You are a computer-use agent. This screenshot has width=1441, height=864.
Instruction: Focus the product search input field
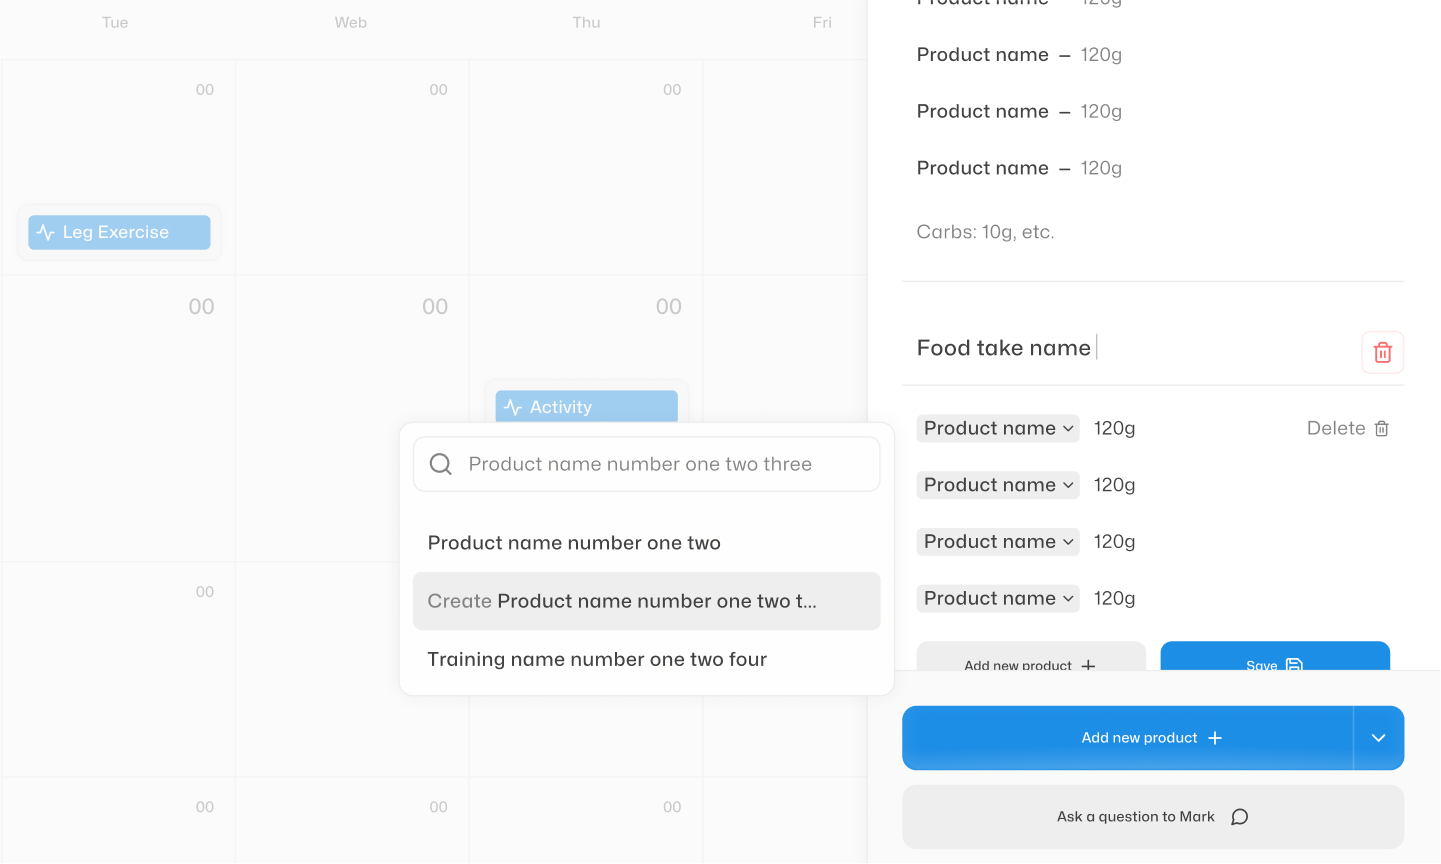tap(646, 464)
